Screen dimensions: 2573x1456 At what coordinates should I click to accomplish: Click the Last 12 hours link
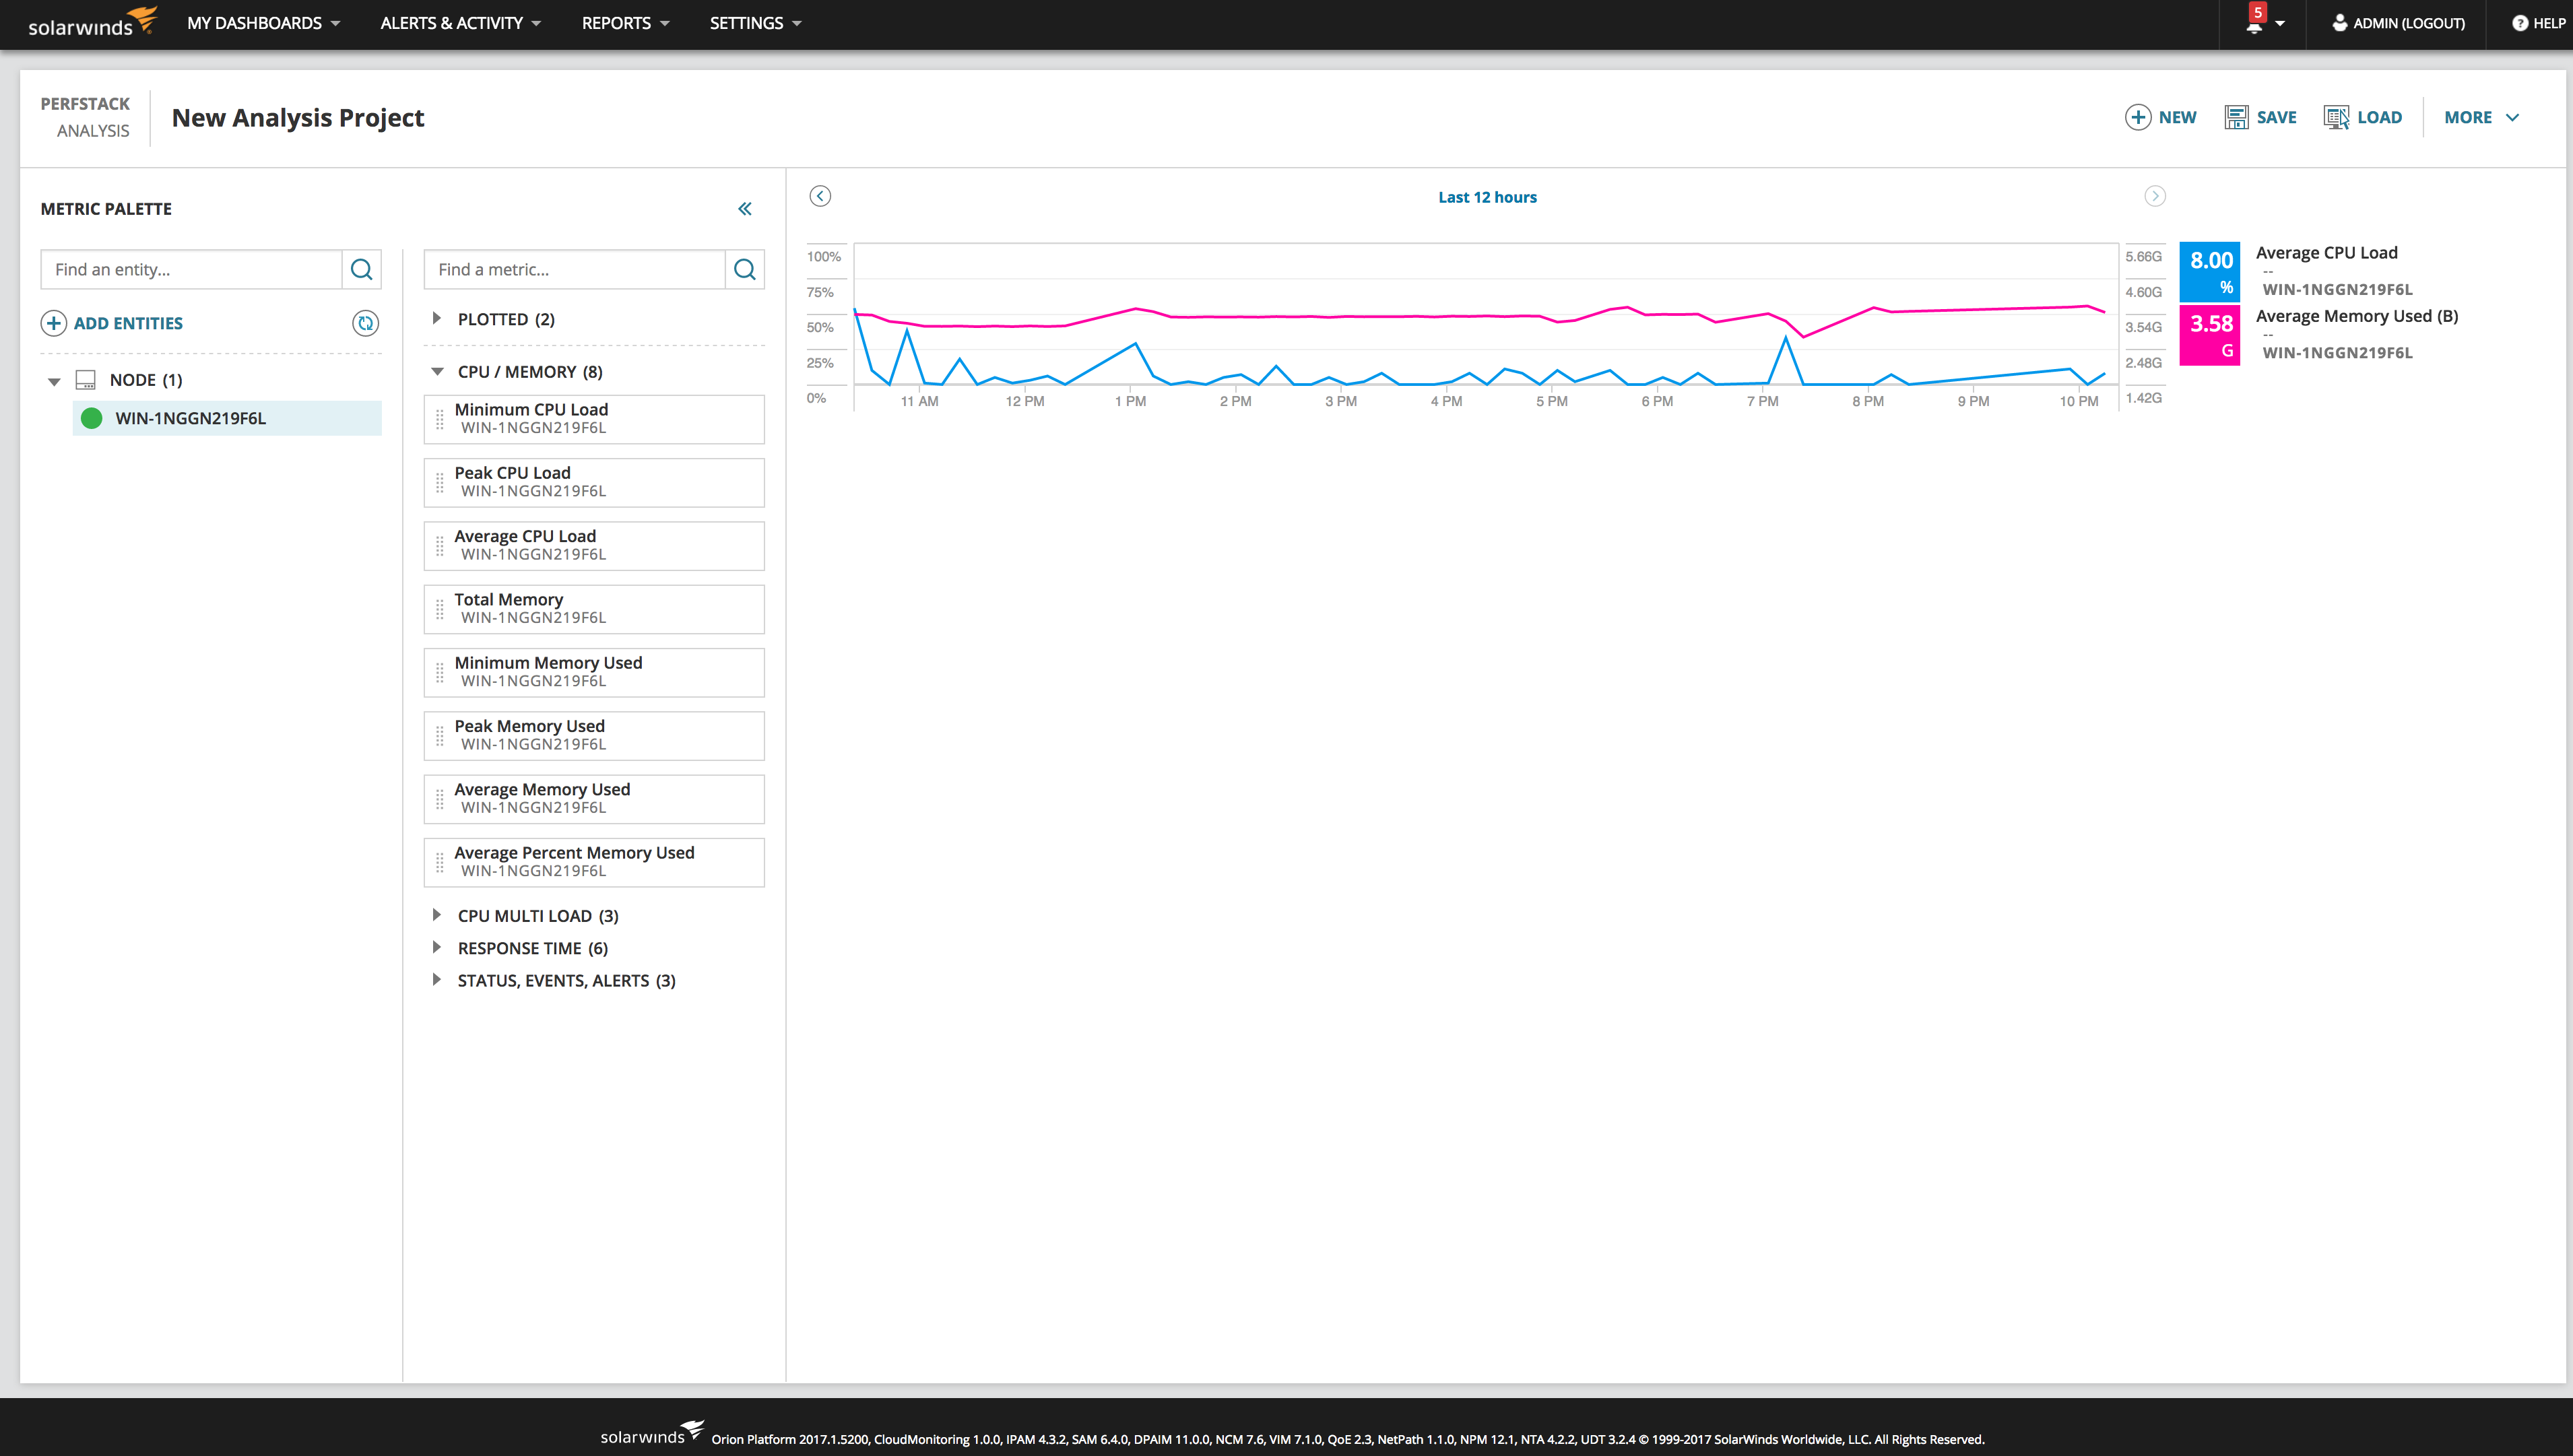pos(1486,197)
